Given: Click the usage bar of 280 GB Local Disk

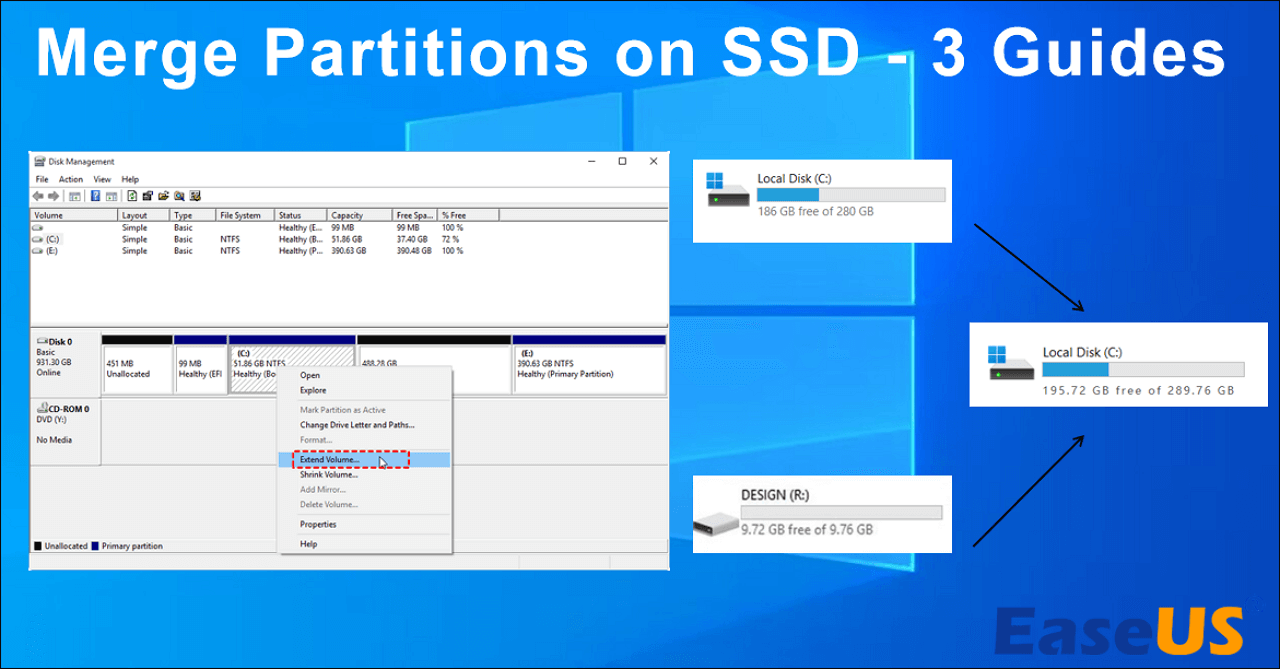Looking at the screenshot, I should pos(851,195).
